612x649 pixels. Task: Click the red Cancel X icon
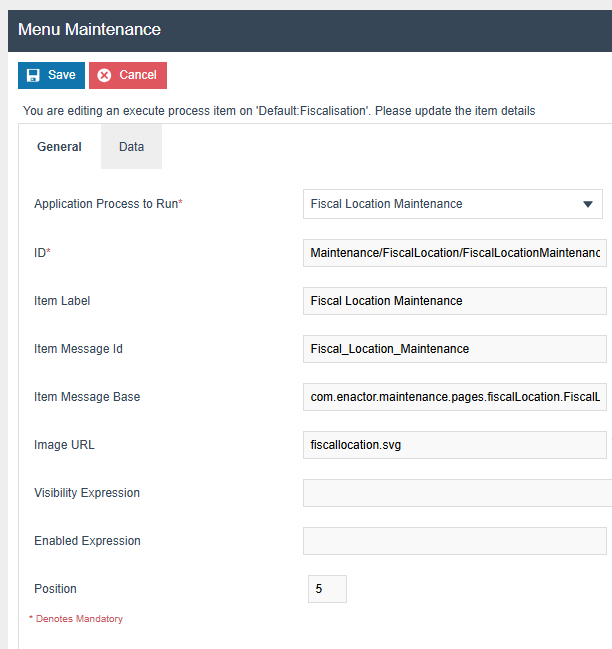pyautogui.click(x=104, y=75)
